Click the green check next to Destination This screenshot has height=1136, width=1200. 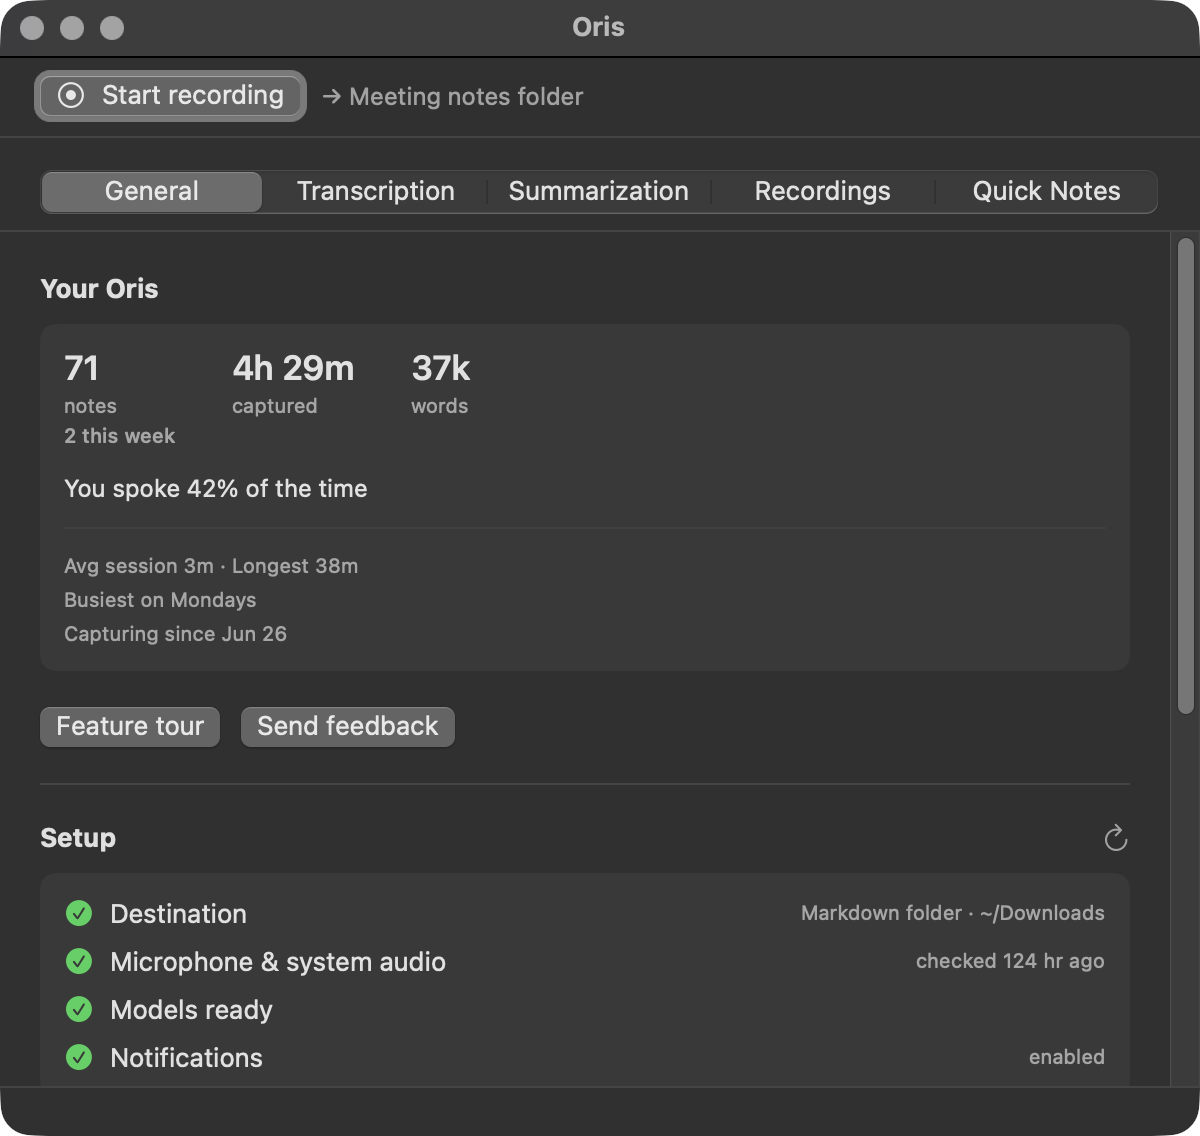tap(79, 913)
